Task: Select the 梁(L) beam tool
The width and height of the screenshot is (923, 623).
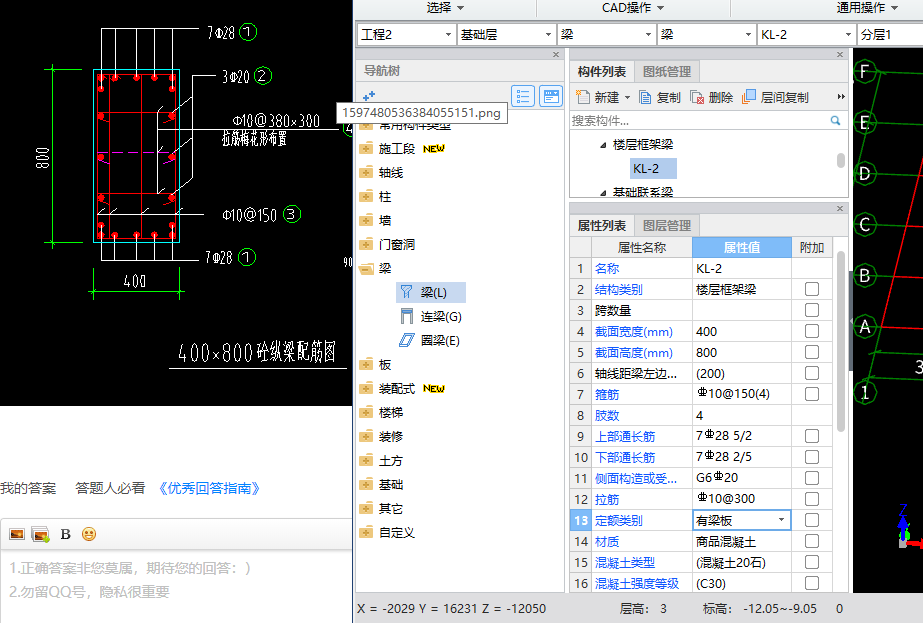Action: [x=431, y=293]
